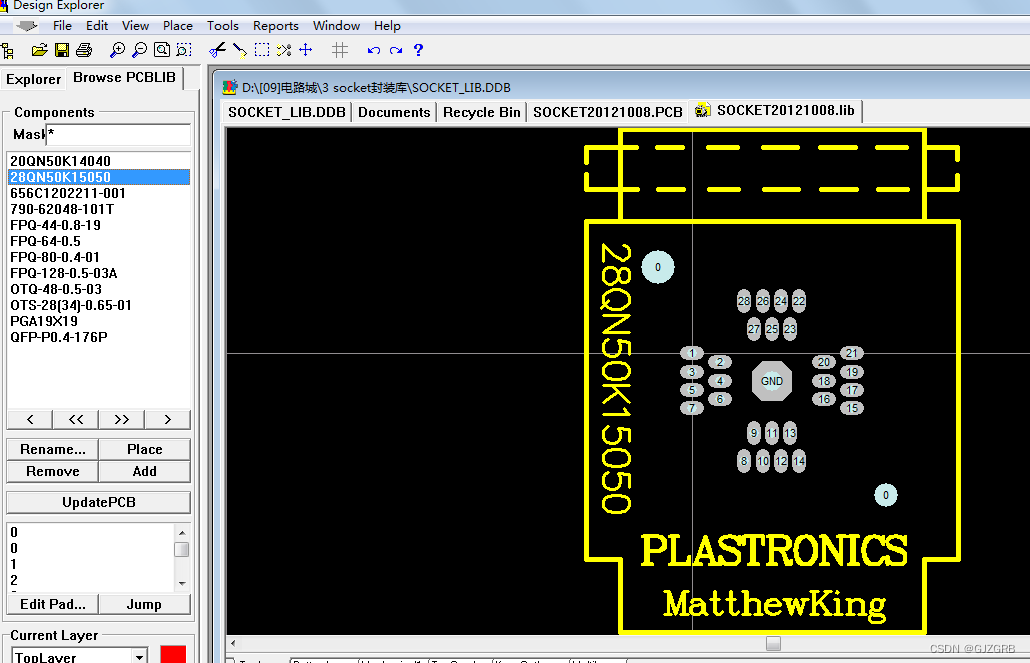1030x663 pixels.
Task: Select component FPQ-44-0.8-19
Action: (99, 225)
